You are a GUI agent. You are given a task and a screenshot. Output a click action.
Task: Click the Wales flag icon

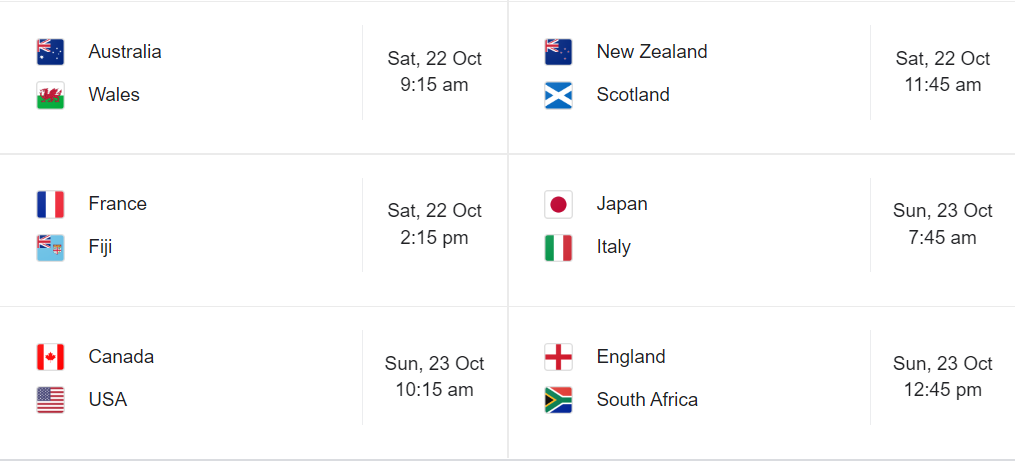point(50,95)
